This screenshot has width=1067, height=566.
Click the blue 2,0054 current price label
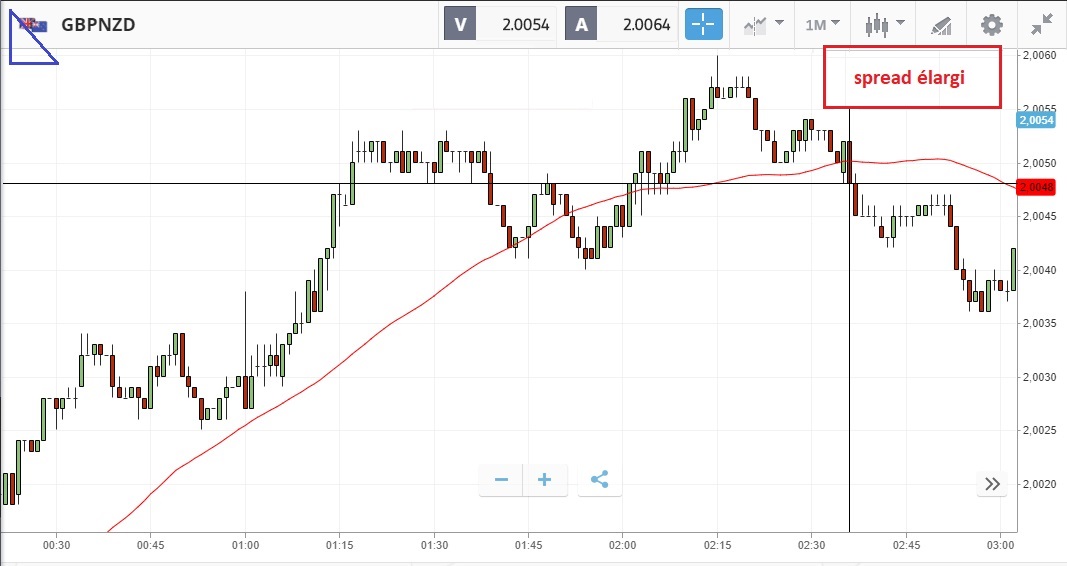tap(1035, 120)
